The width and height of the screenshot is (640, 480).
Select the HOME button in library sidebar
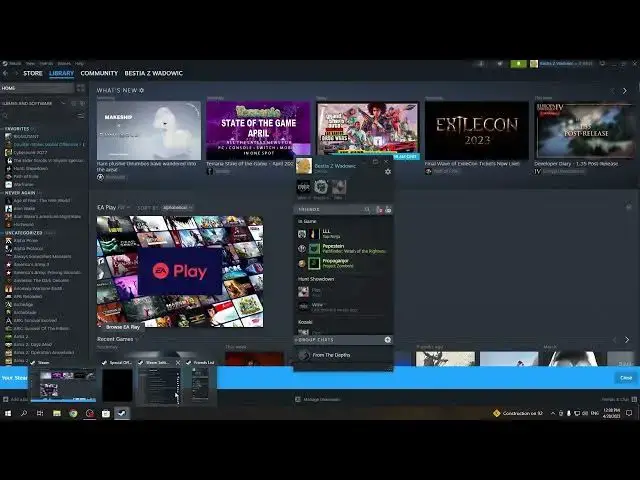(37, 88)
